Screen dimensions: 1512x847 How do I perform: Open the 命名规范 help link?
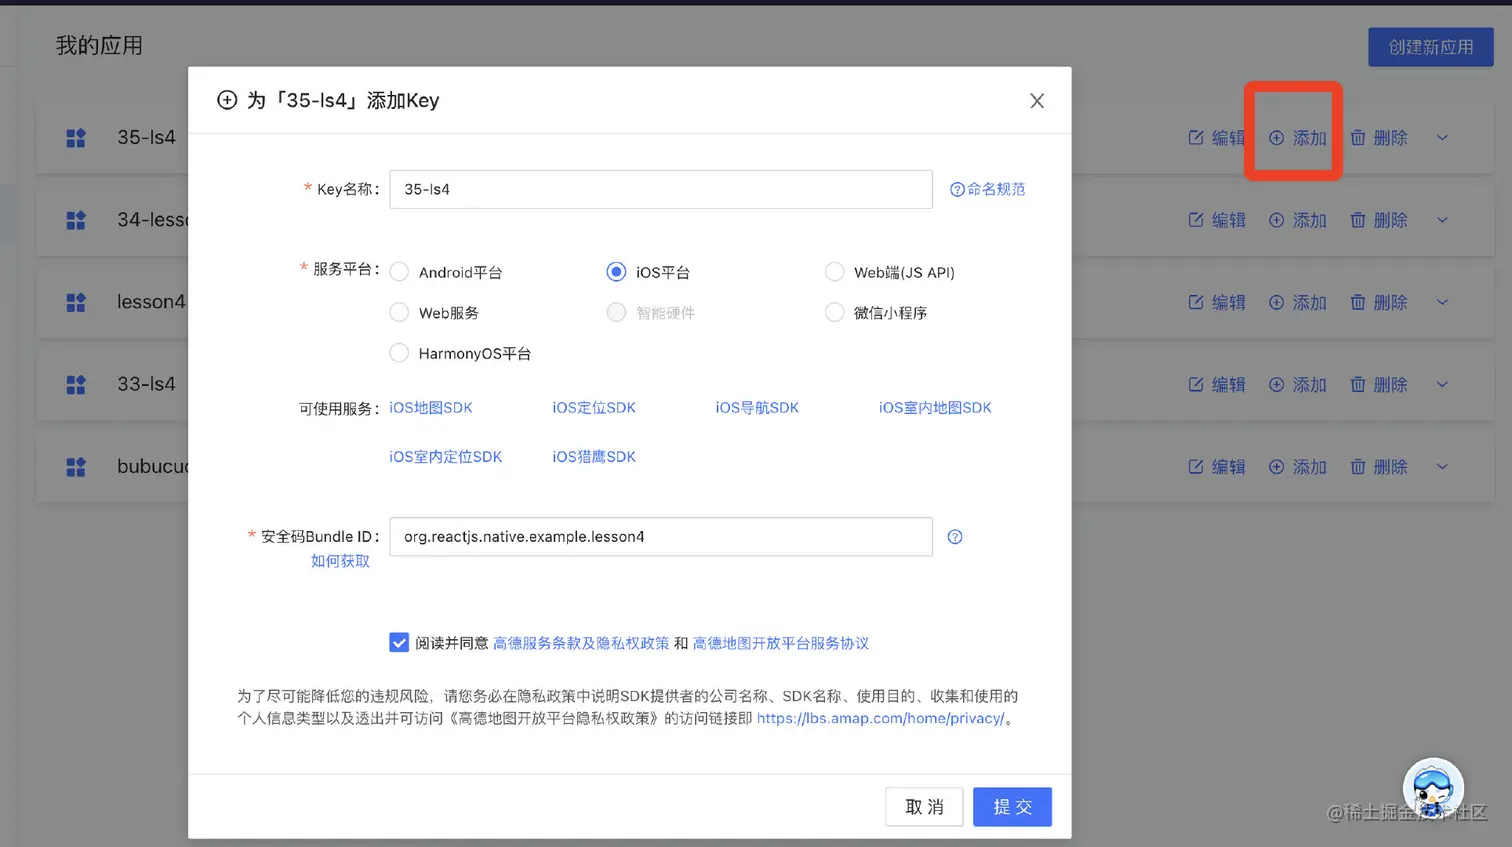pyautogui.click(x=988, y=189)
